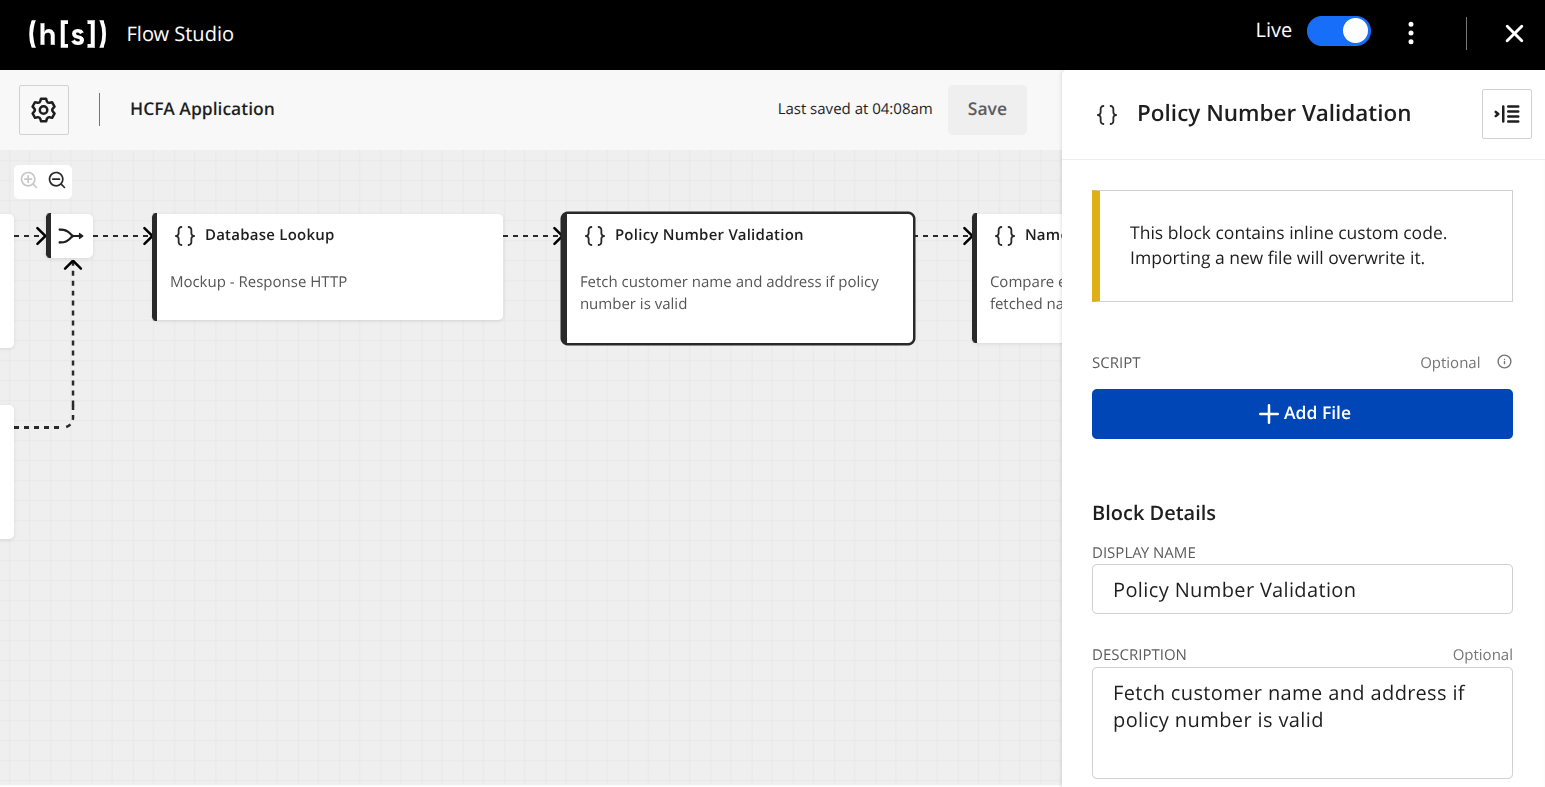This screenshot has height=787, width=1545.
Task: Click the Add File button
Action: point(1301,414)
